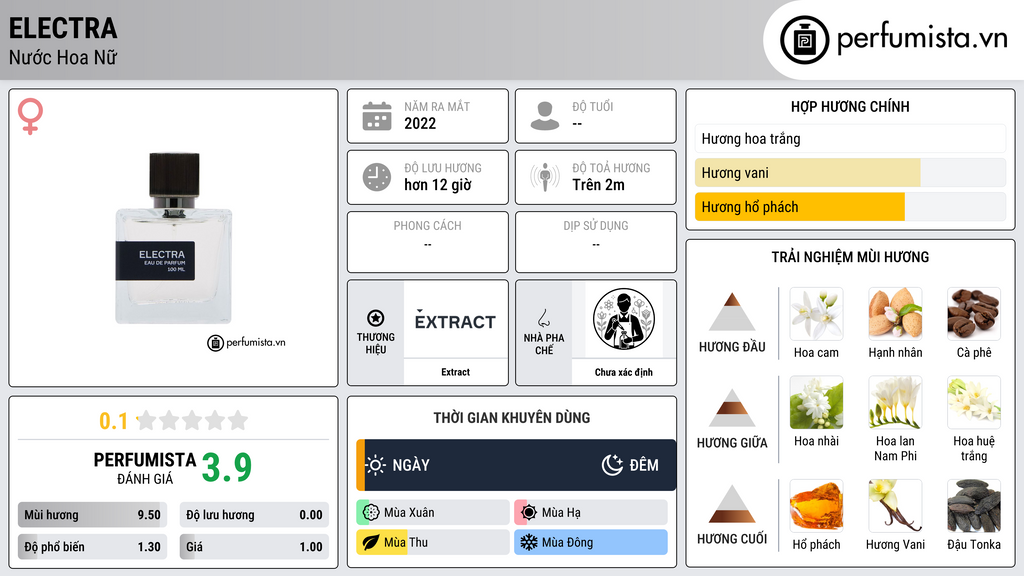
Task: Click the Giá 1.00 rating bar
Action: coord(254,547)
